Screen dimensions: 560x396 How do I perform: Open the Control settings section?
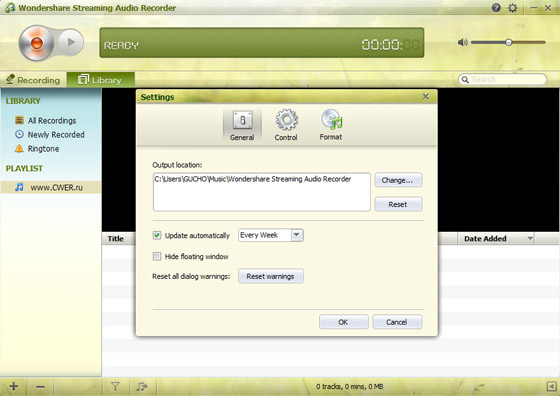[286, 125]
